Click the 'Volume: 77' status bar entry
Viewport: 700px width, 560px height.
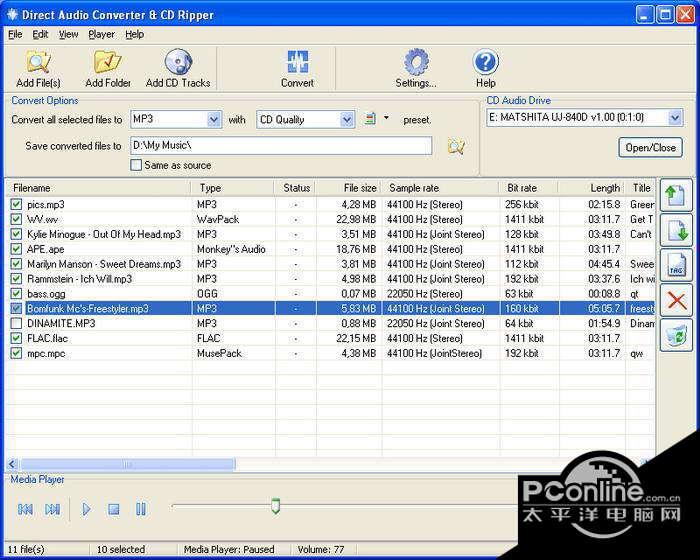point(321,549)
